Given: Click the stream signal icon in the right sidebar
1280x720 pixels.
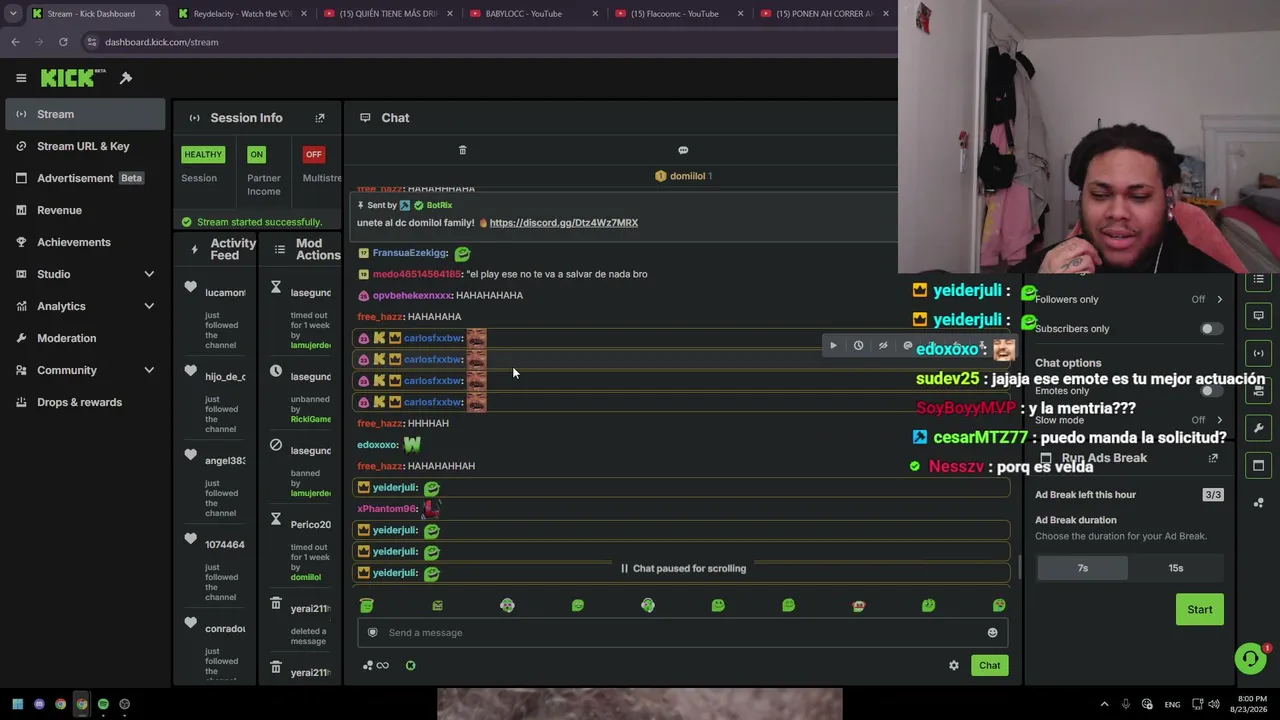Looking at the screenshot, I should click(x=1259, y=353).
